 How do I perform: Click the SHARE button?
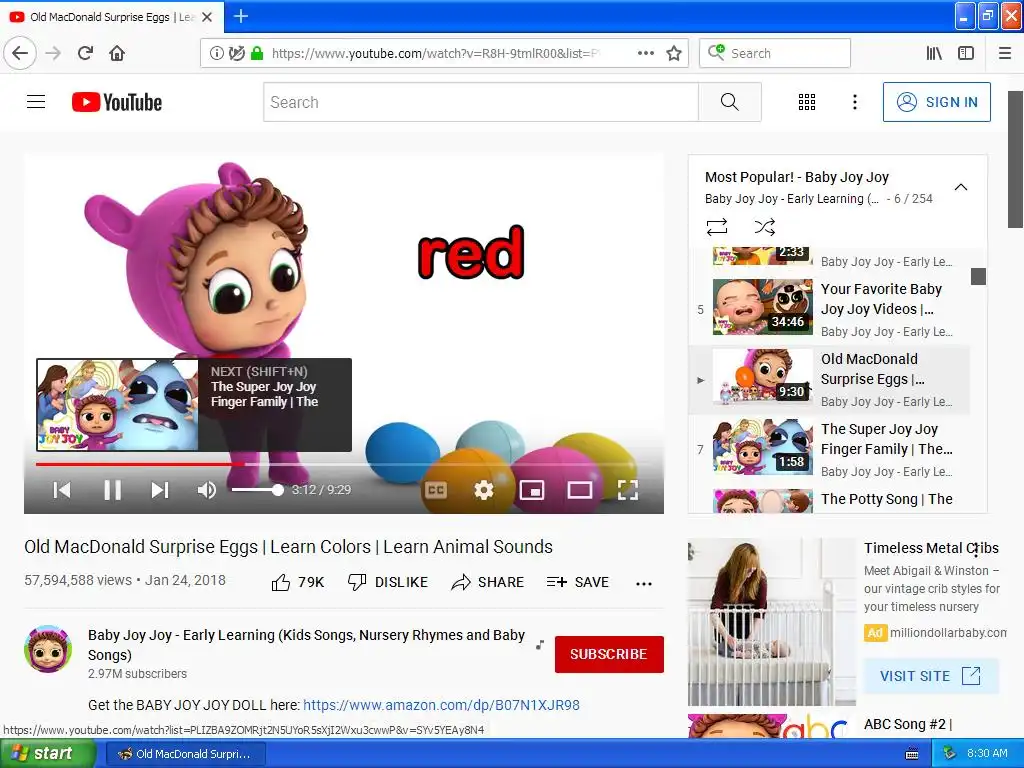[487, 582]
